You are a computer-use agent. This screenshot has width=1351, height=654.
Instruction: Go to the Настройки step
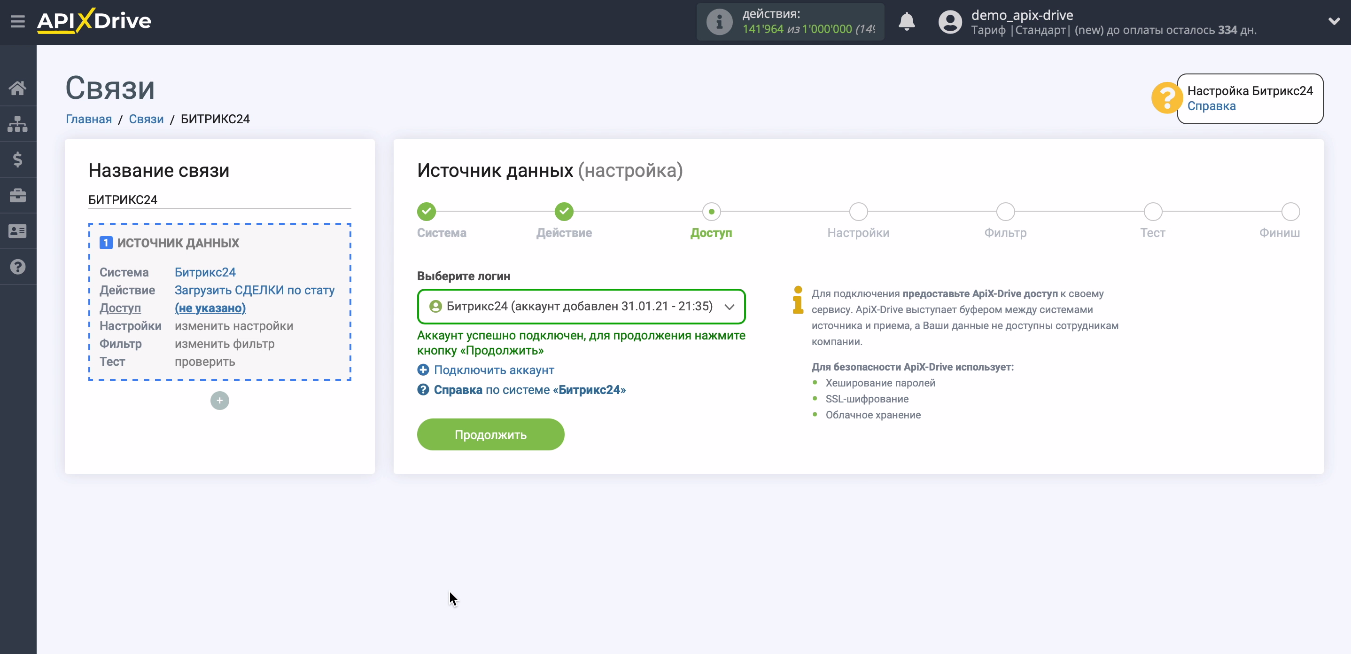(x=858, y=211)
